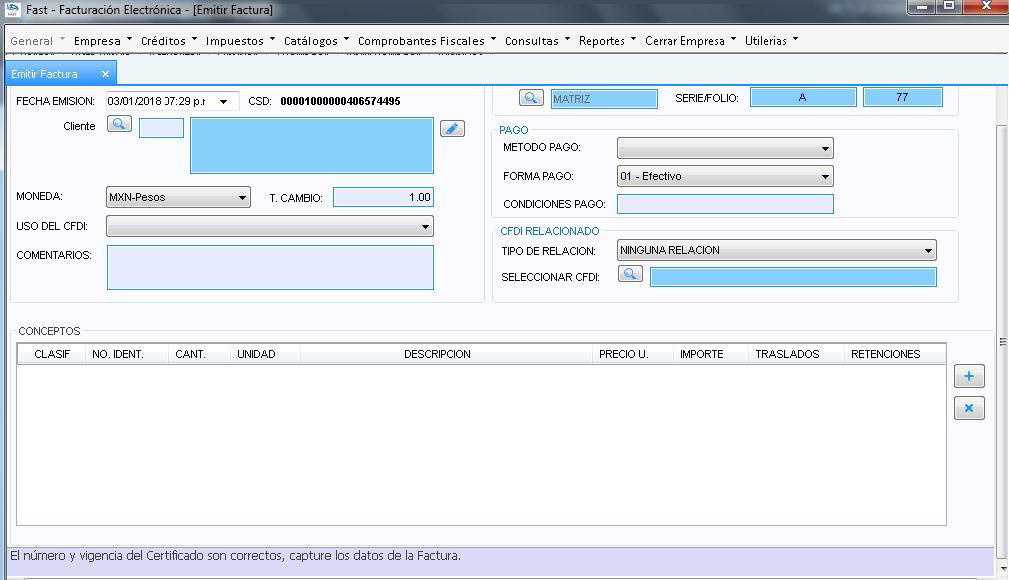Click the SELECCIONAR CFDI field
The height and width of the screenshot is (580, 1009).
coord(793,277)
